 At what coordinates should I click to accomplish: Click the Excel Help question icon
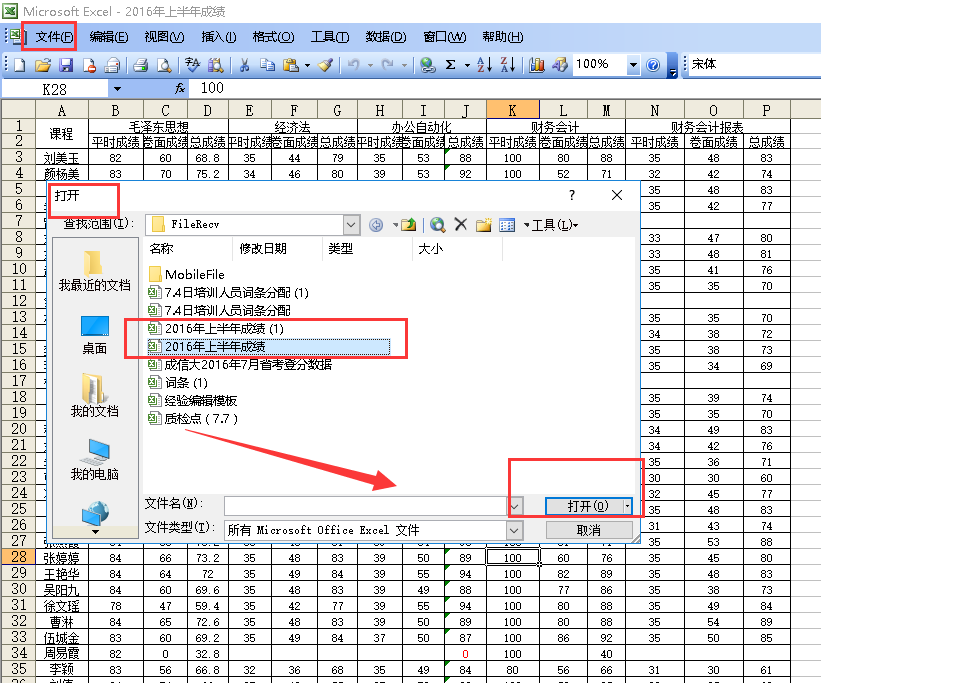[653, 65]
